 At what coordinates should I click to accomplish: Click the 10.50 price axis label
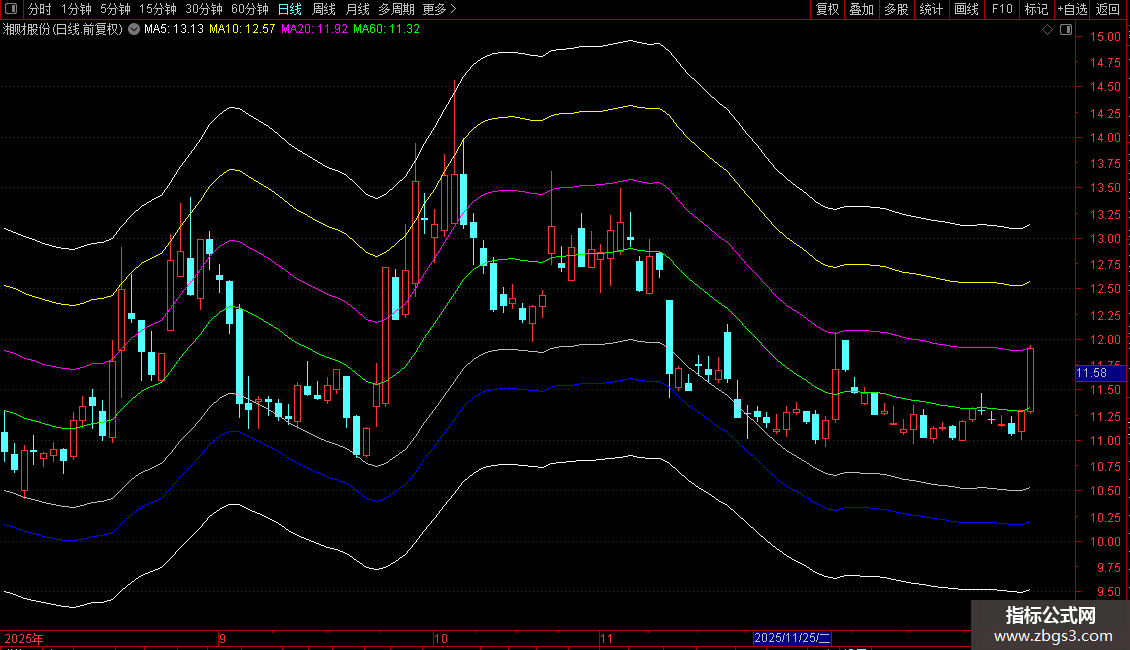[x=1105, y=491]
